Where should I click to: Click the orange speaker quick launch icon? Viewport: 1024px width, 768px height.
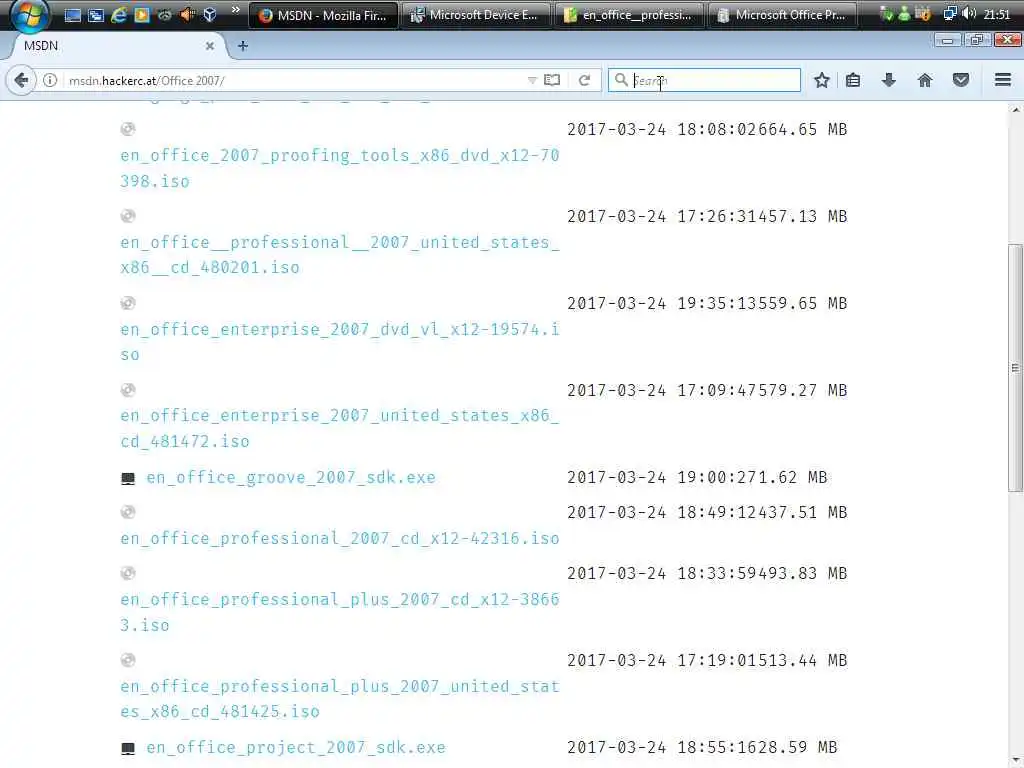[187, 14]
